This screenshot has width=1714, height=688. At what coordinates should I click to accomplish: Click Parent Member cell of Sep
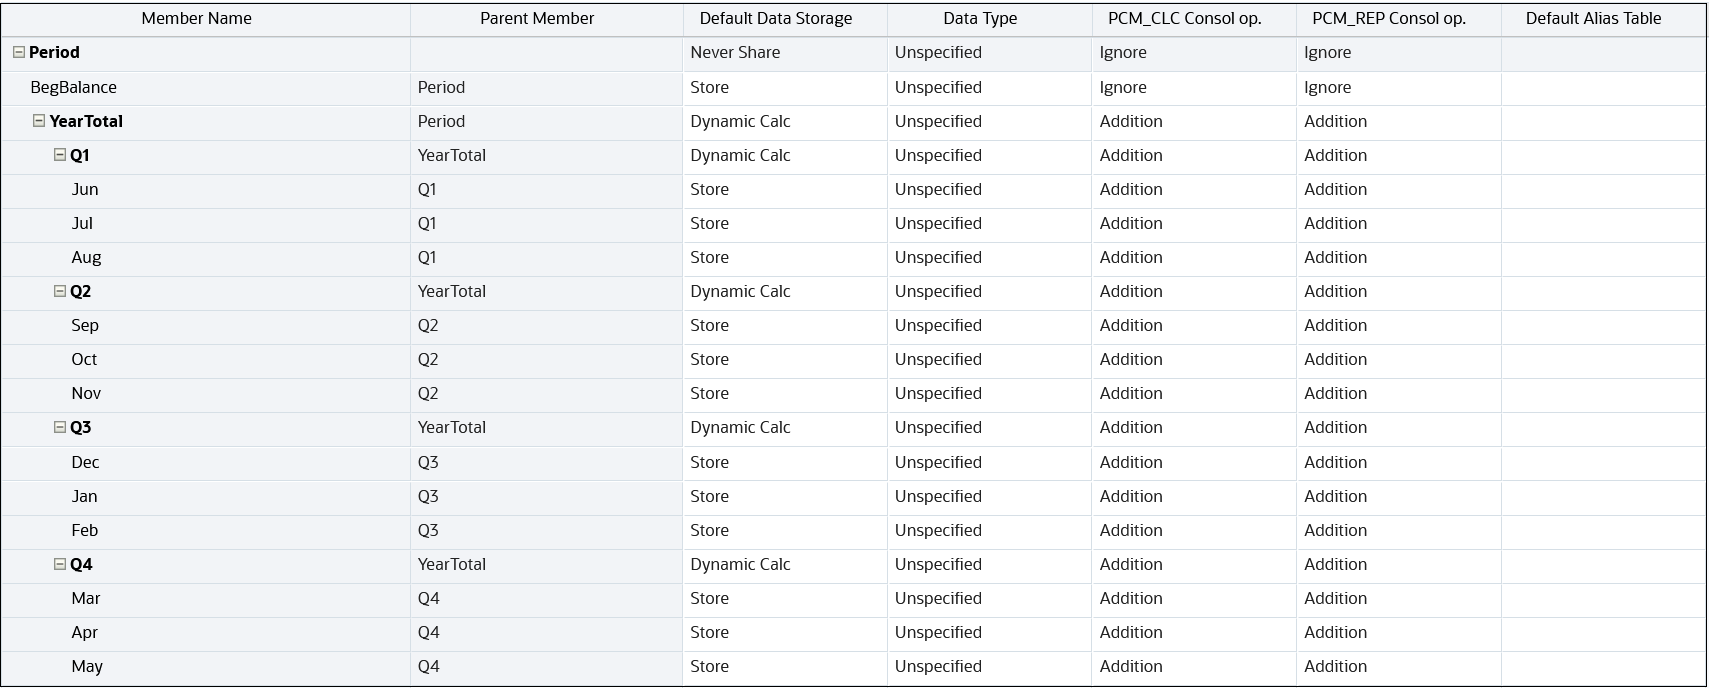tap(546, 325)
